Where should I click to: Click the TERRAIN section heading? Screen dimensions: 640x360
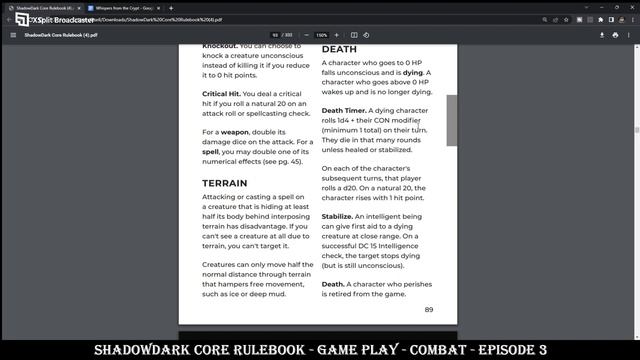click(x=224, y=183)
